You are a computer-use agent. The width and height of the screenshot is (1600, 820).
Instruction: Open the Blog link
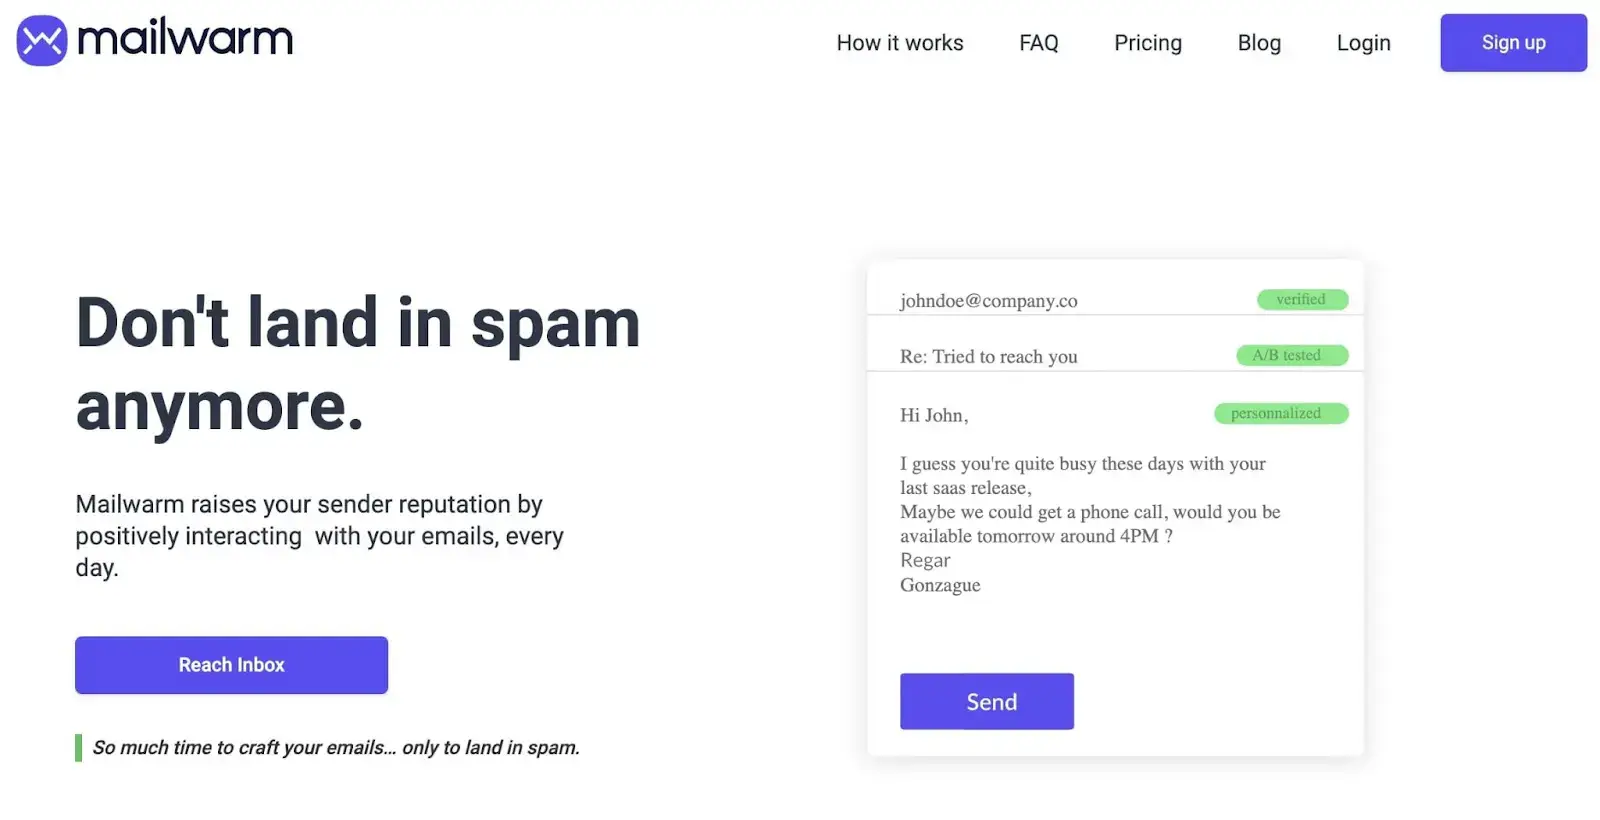[1259, 43]
